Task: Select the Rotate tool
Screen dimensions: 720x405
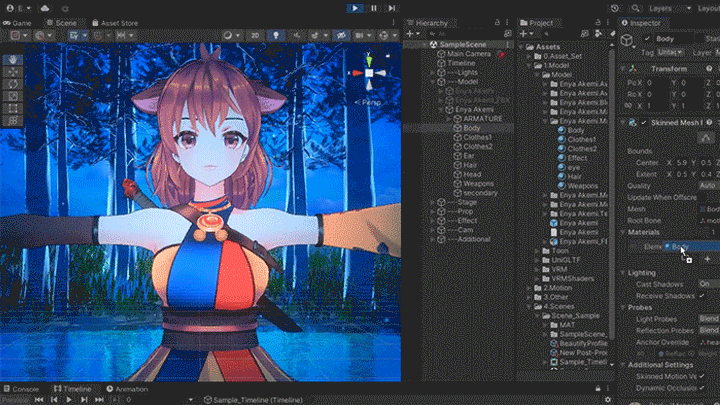Action: pyautogui.click(x=13, y=84)
